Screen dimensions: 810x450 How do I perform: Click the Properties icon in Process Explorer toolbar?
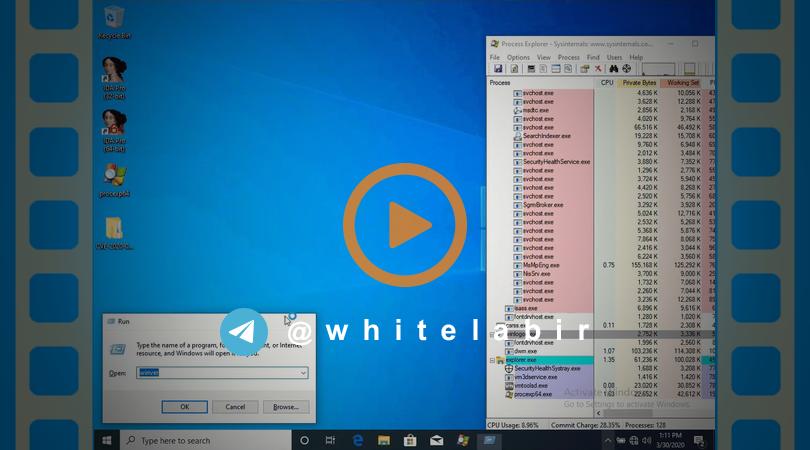585,69
